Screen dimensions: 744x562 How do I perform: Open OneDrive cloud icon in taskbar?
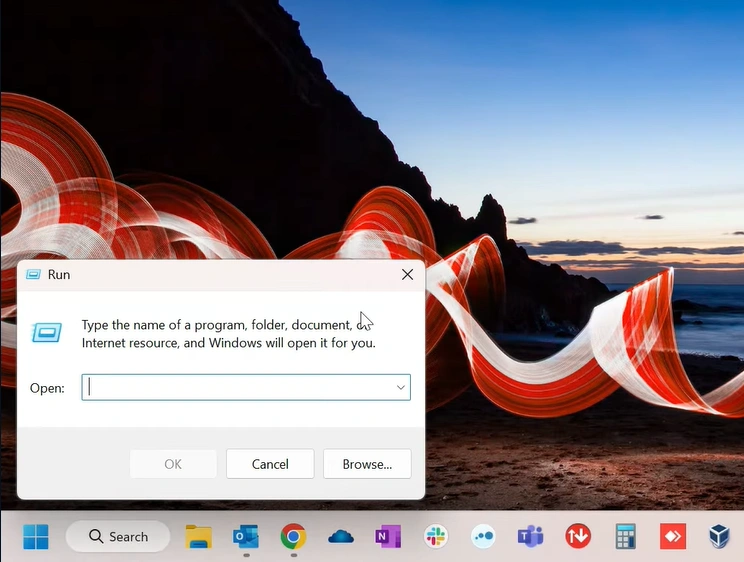pyautogui.click(x=341, y=537)
